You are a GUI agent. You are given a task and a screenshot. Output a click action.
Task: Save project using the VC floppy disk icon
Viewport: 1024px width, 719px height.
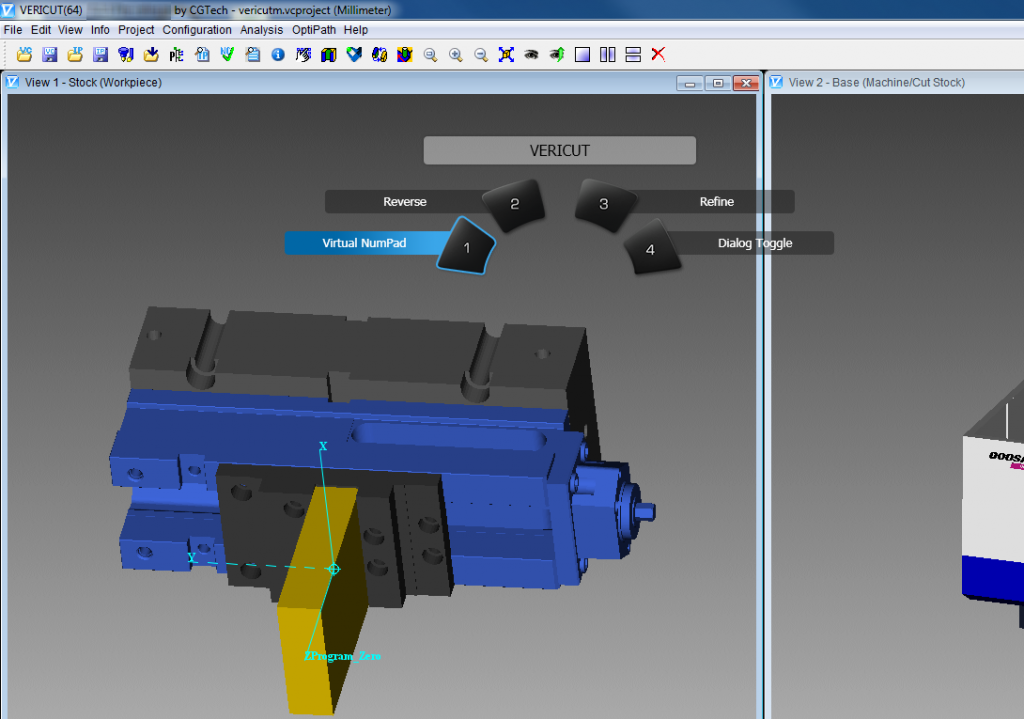coord(50,55)
